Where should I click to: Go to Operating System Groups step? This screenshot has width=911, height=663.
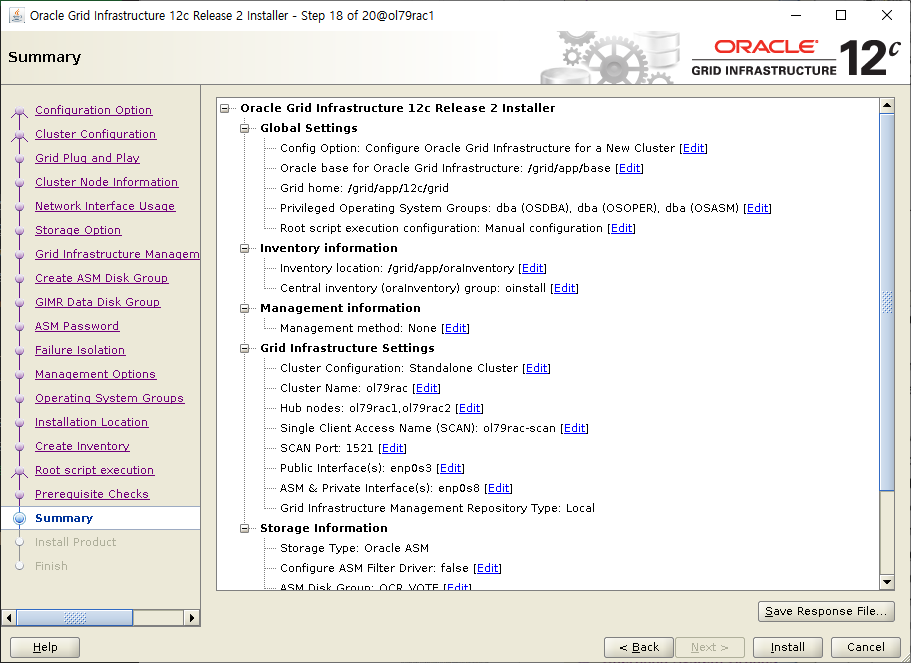tap(109, 398)
